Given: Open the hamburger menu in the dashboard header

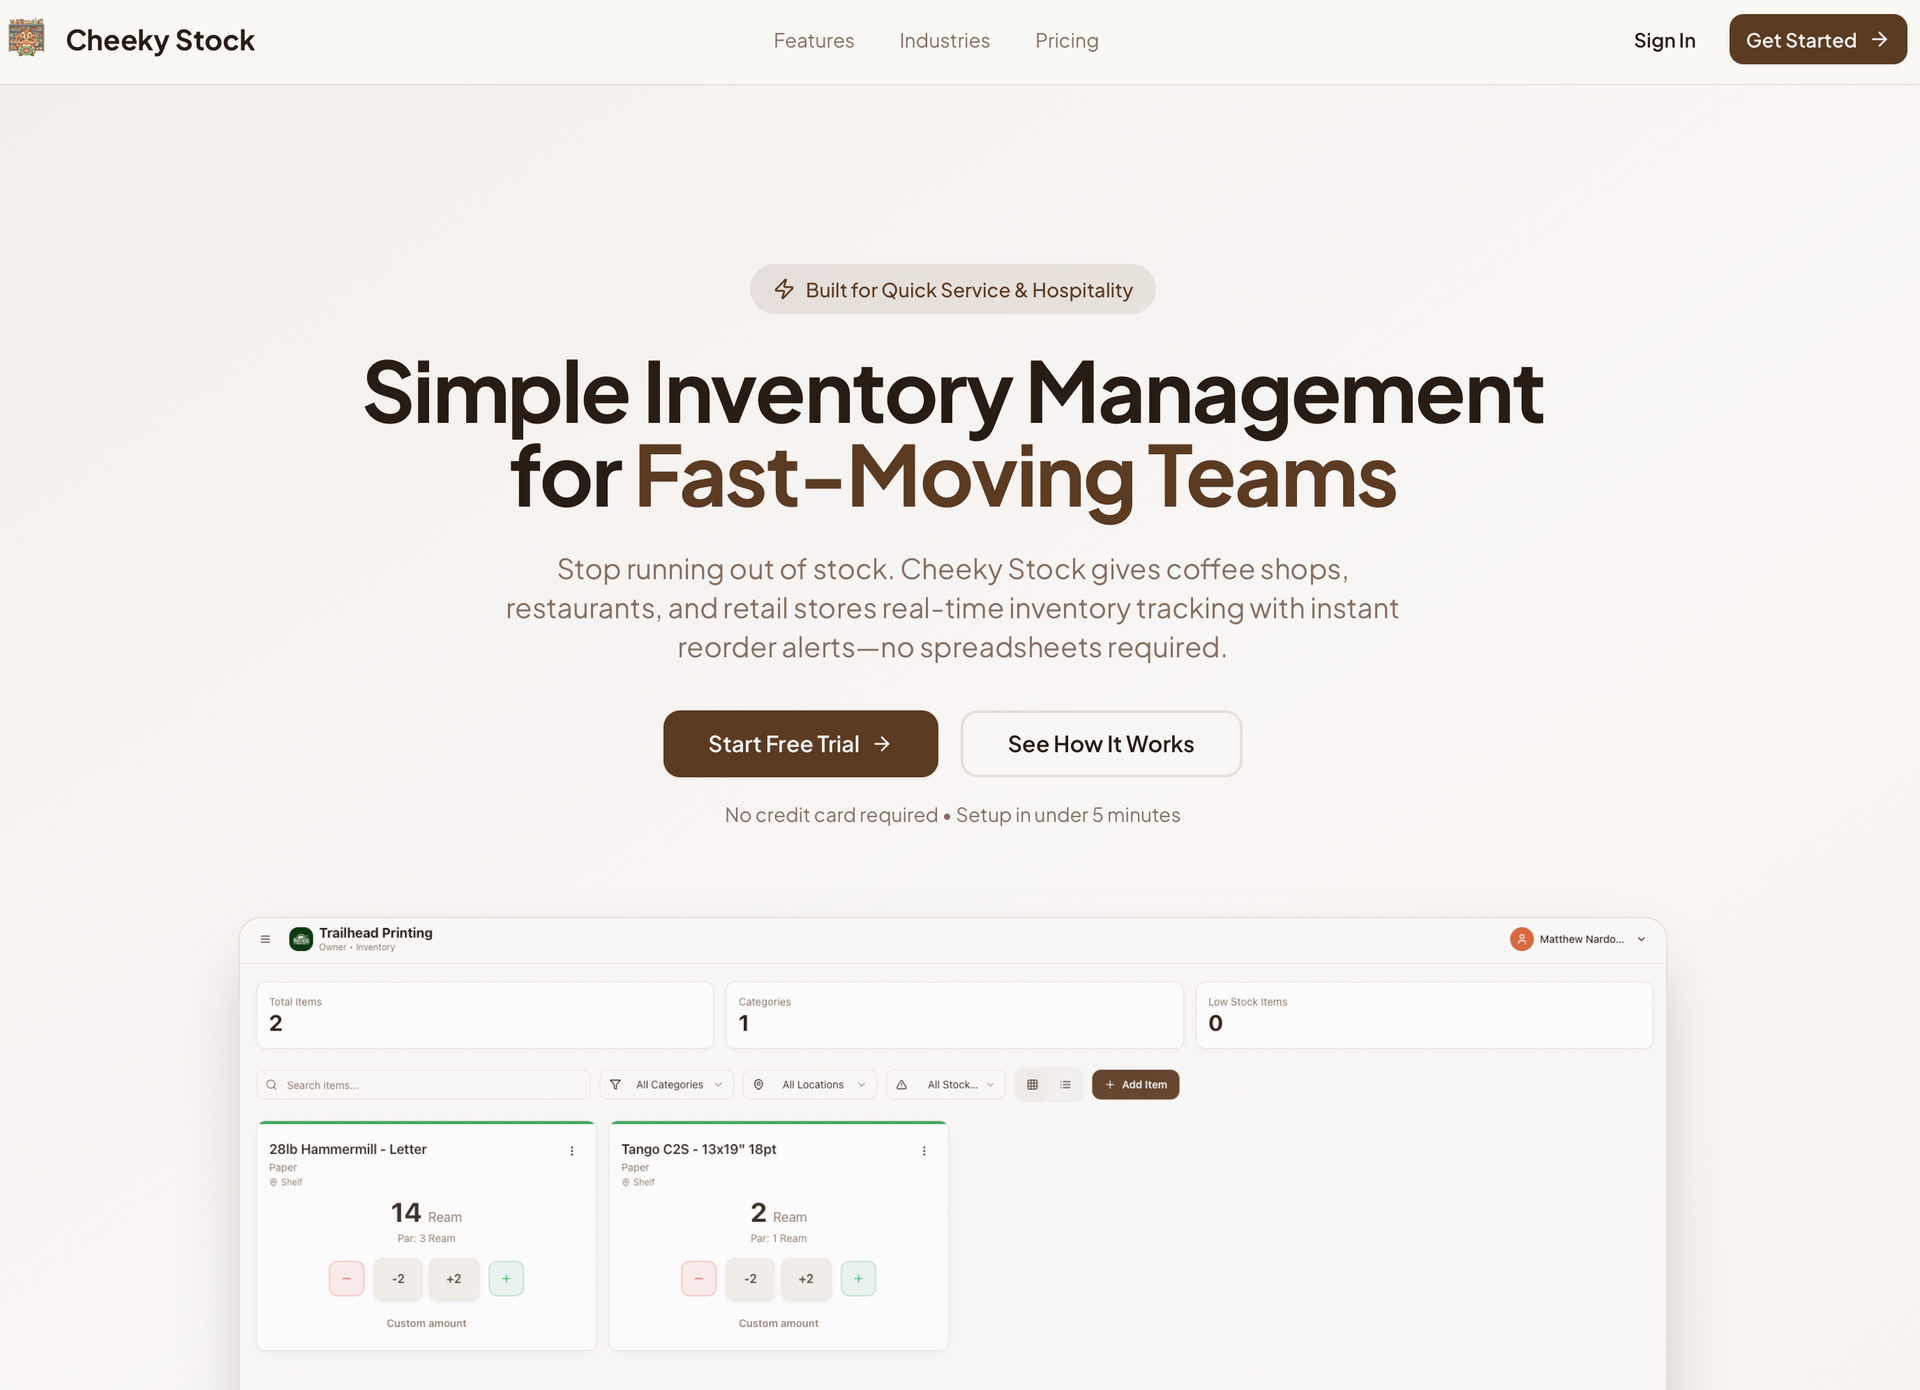Looking at the screenshot, I should [x=265, y=938].
